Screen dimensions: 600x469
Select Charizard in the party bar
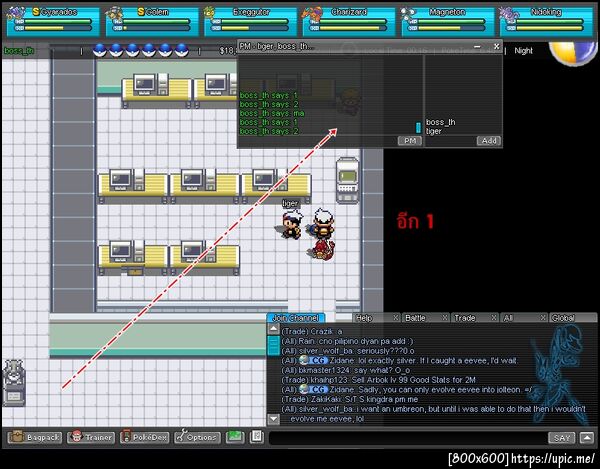coord(349,21)
